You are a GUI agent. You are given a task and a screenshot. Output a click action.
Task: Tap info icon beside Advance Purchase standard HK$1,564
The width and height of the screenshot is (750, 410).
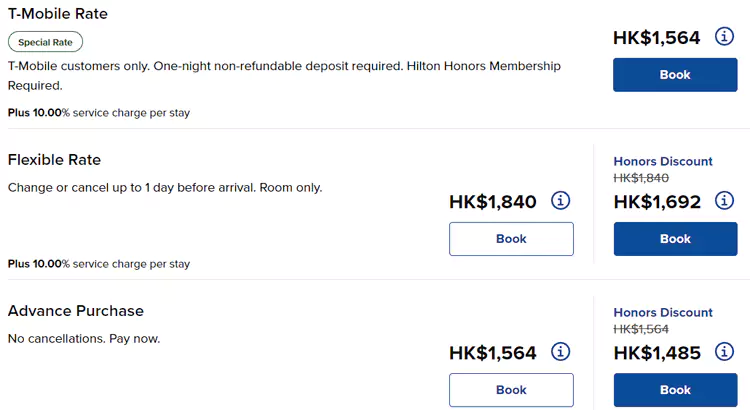[x=561, y=352]
